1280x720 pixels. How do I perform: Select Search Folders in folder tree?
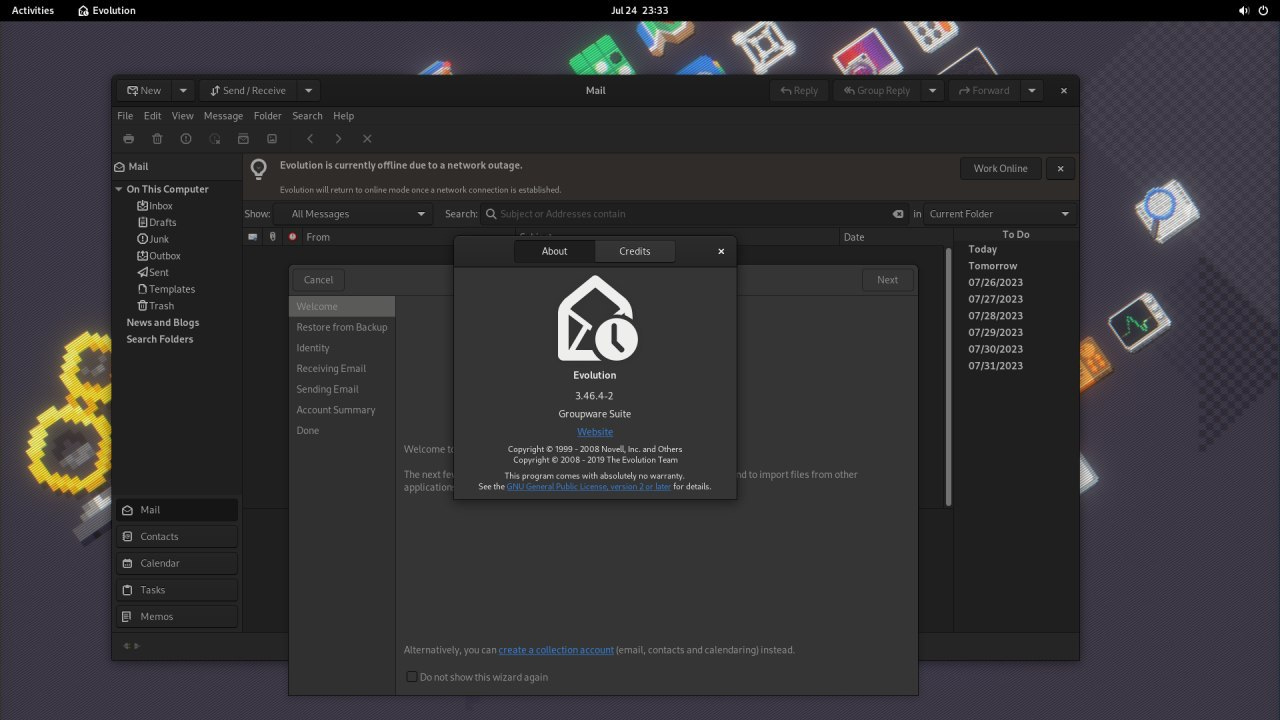(x=160, y=339)
